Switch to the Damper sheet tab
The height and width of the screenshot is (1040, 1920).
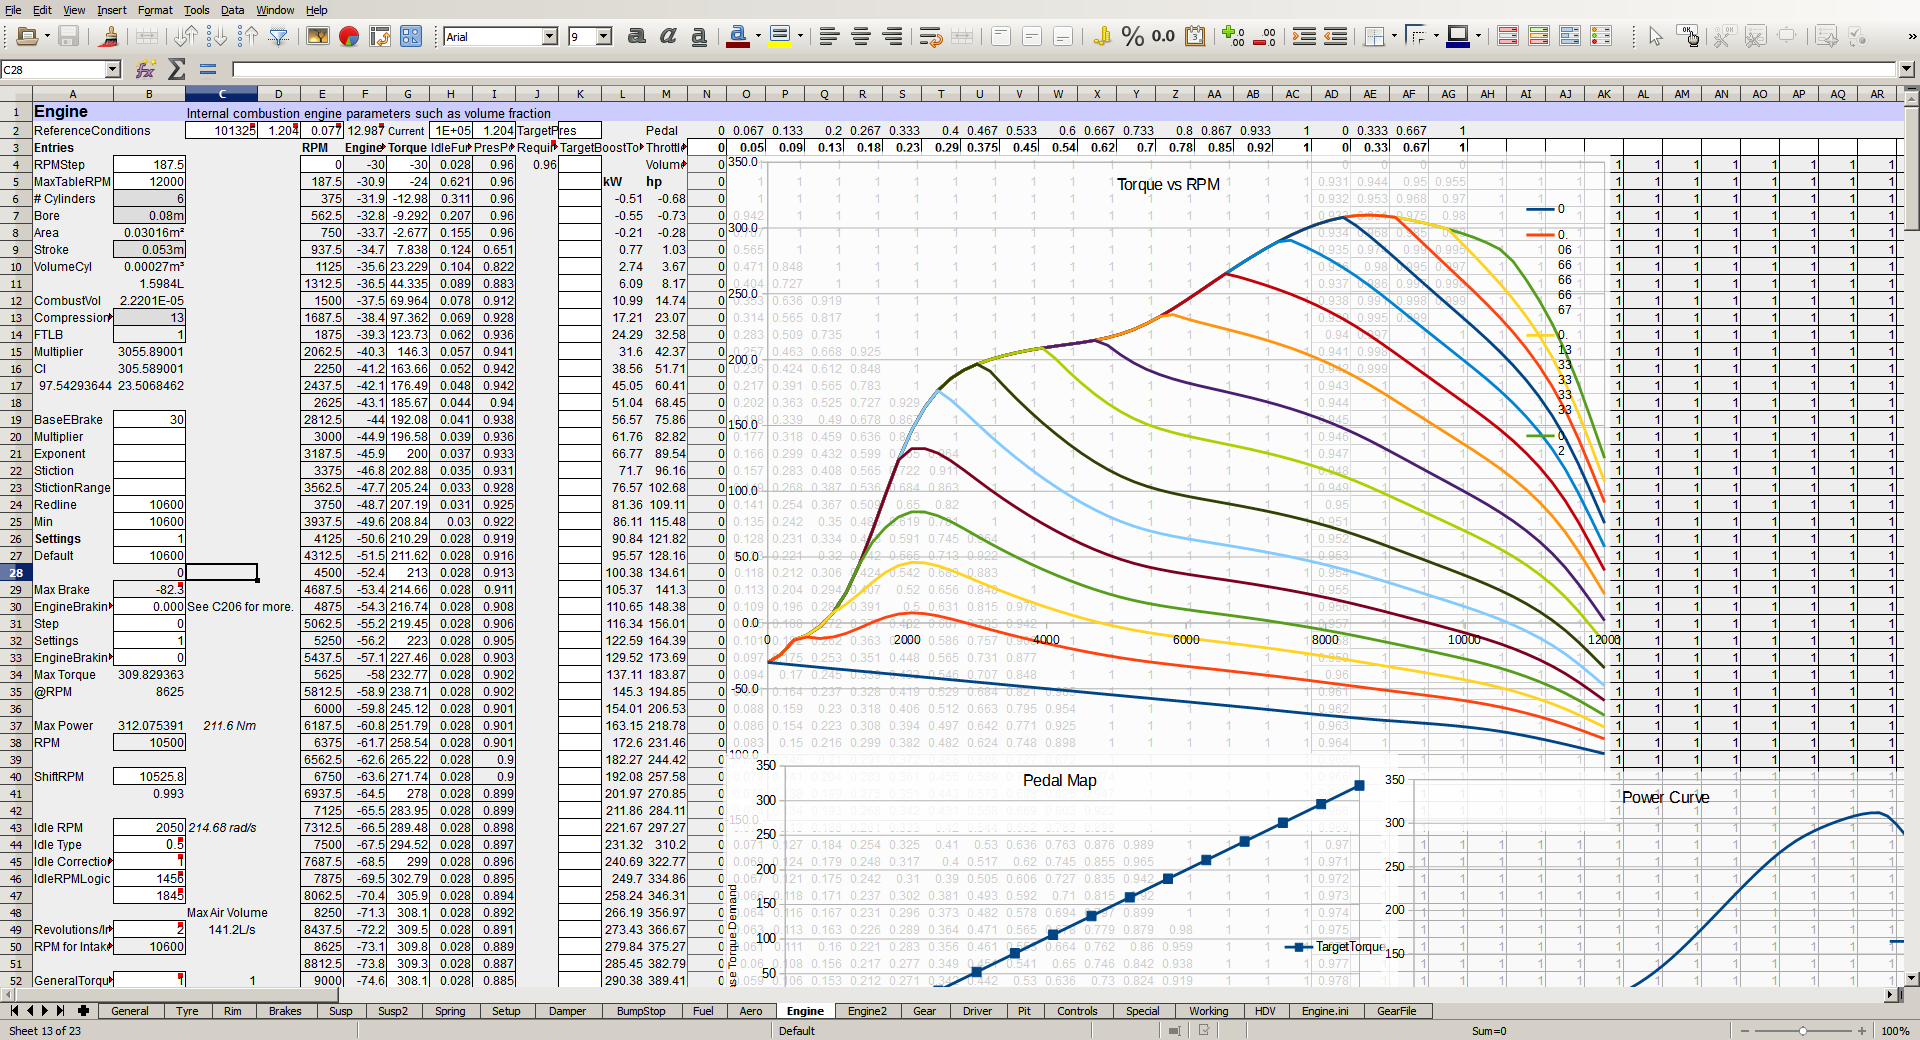567,1011
